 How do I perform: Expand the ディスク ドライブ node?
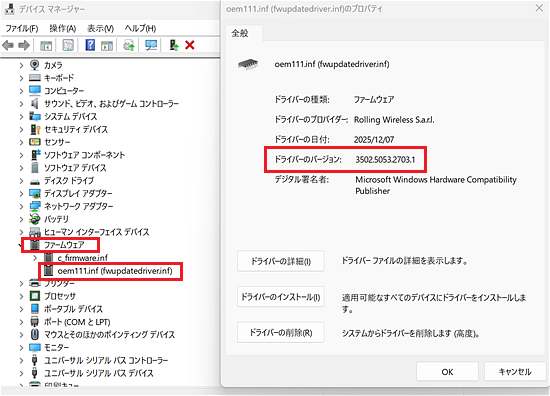coord(21,181)
